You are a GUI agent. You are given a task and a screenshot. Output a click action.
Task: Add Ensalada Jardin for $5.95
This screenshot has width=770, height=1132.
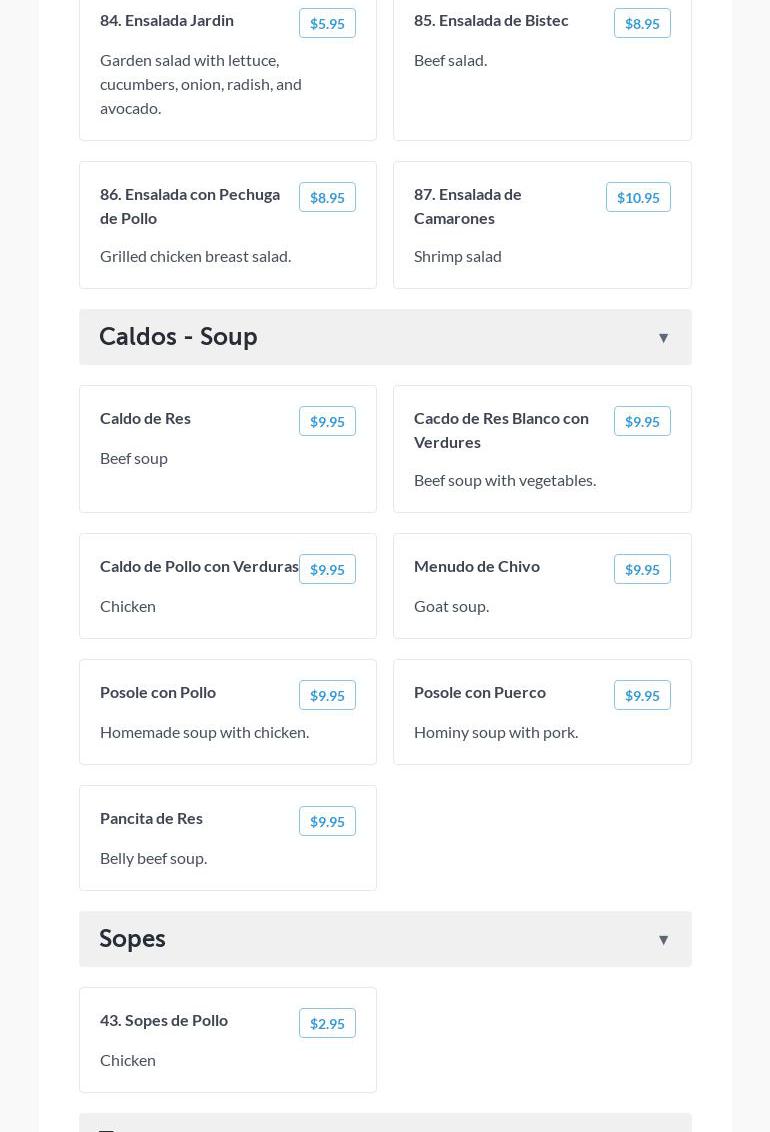[x=327, y=23]
